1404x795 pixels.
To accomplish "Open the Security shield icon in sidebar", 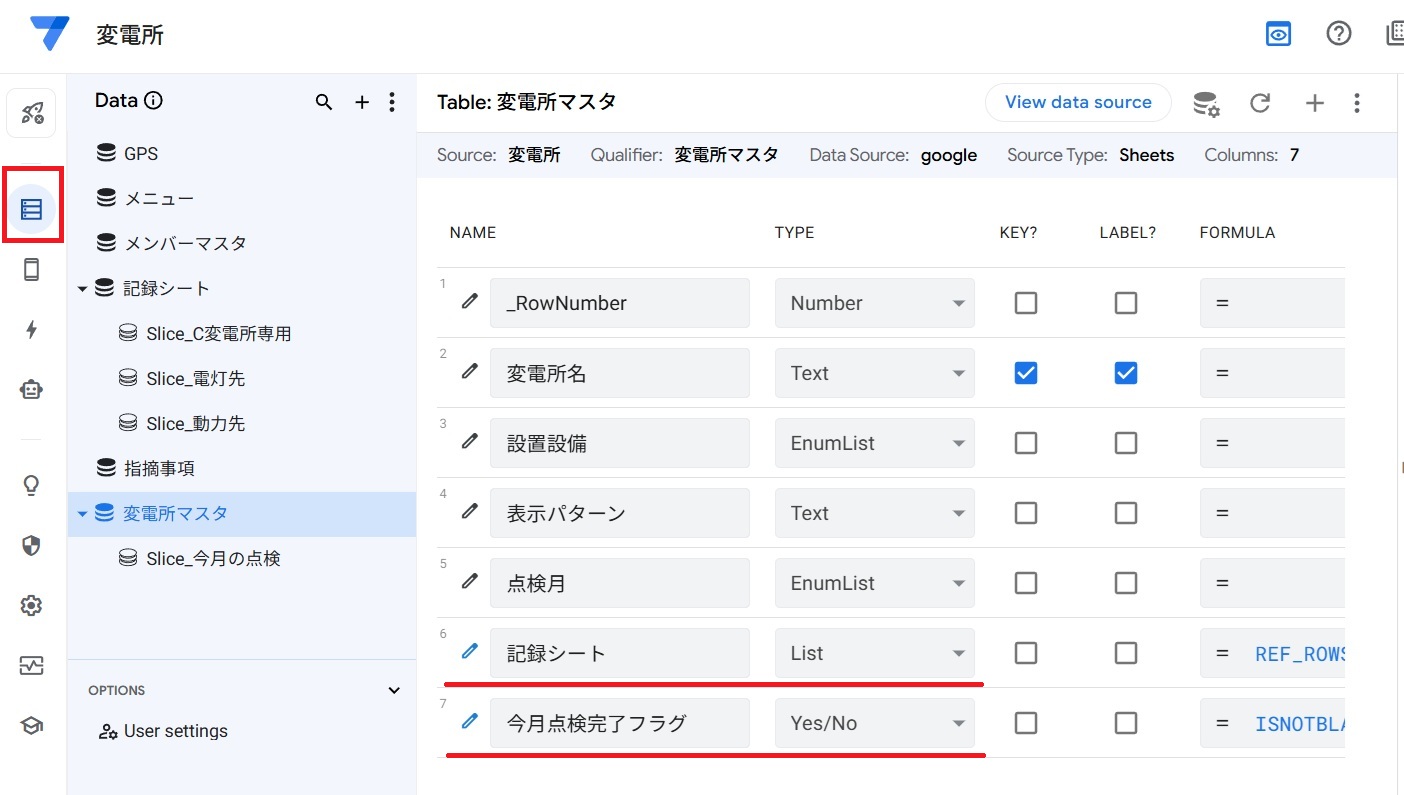I will tap(32, 545).
